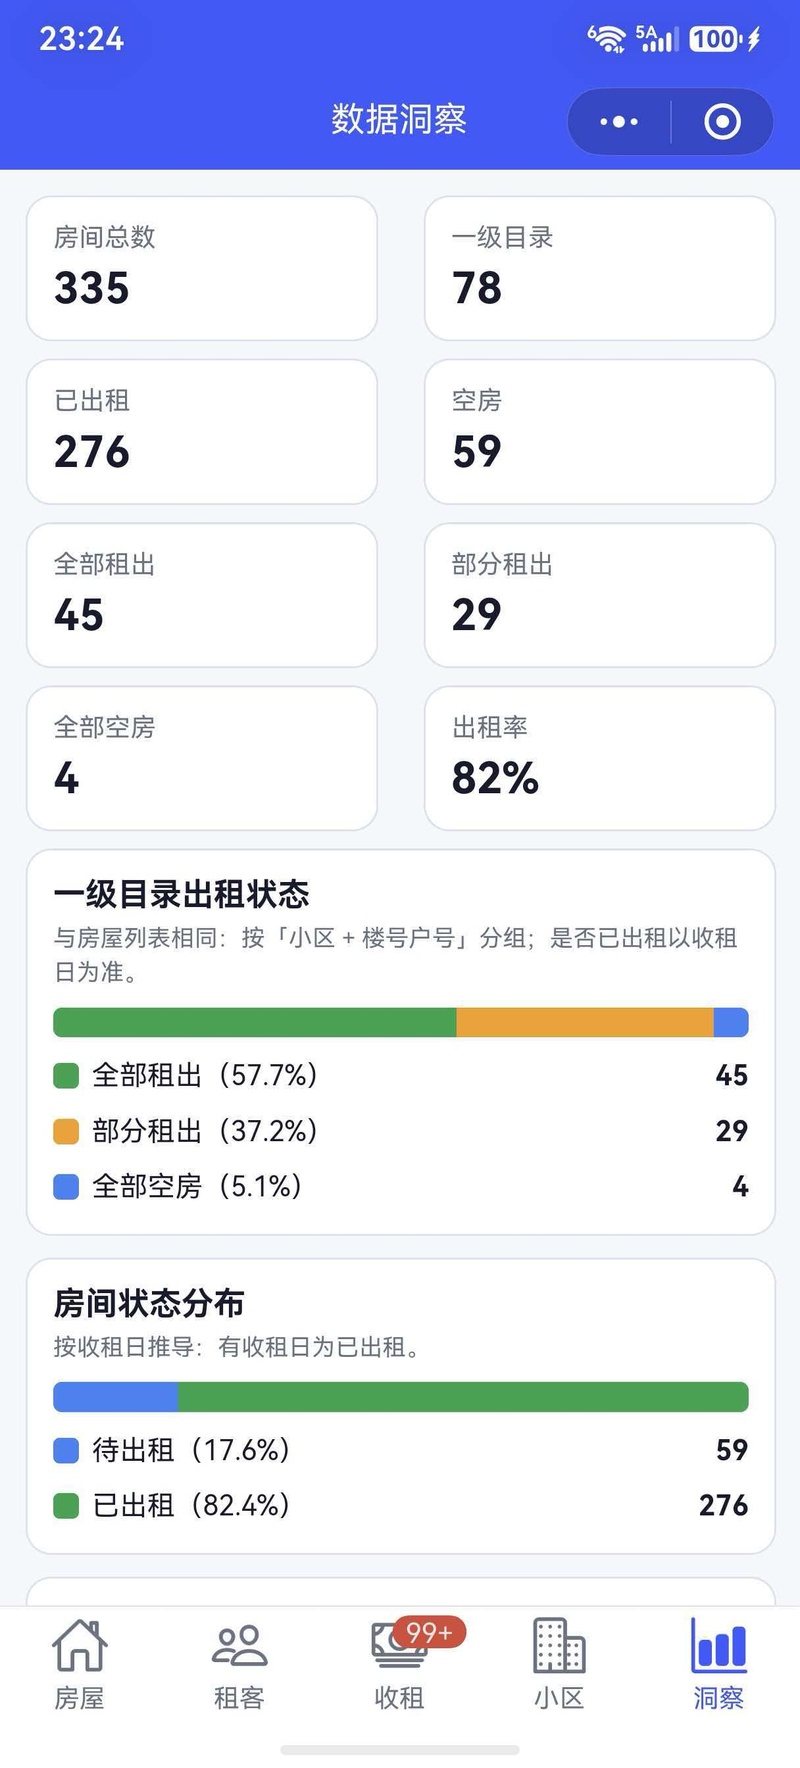Viewport: 800px width, 1768px height.
Task: Open the 房间总数 335 card
Action: [202, 268]
